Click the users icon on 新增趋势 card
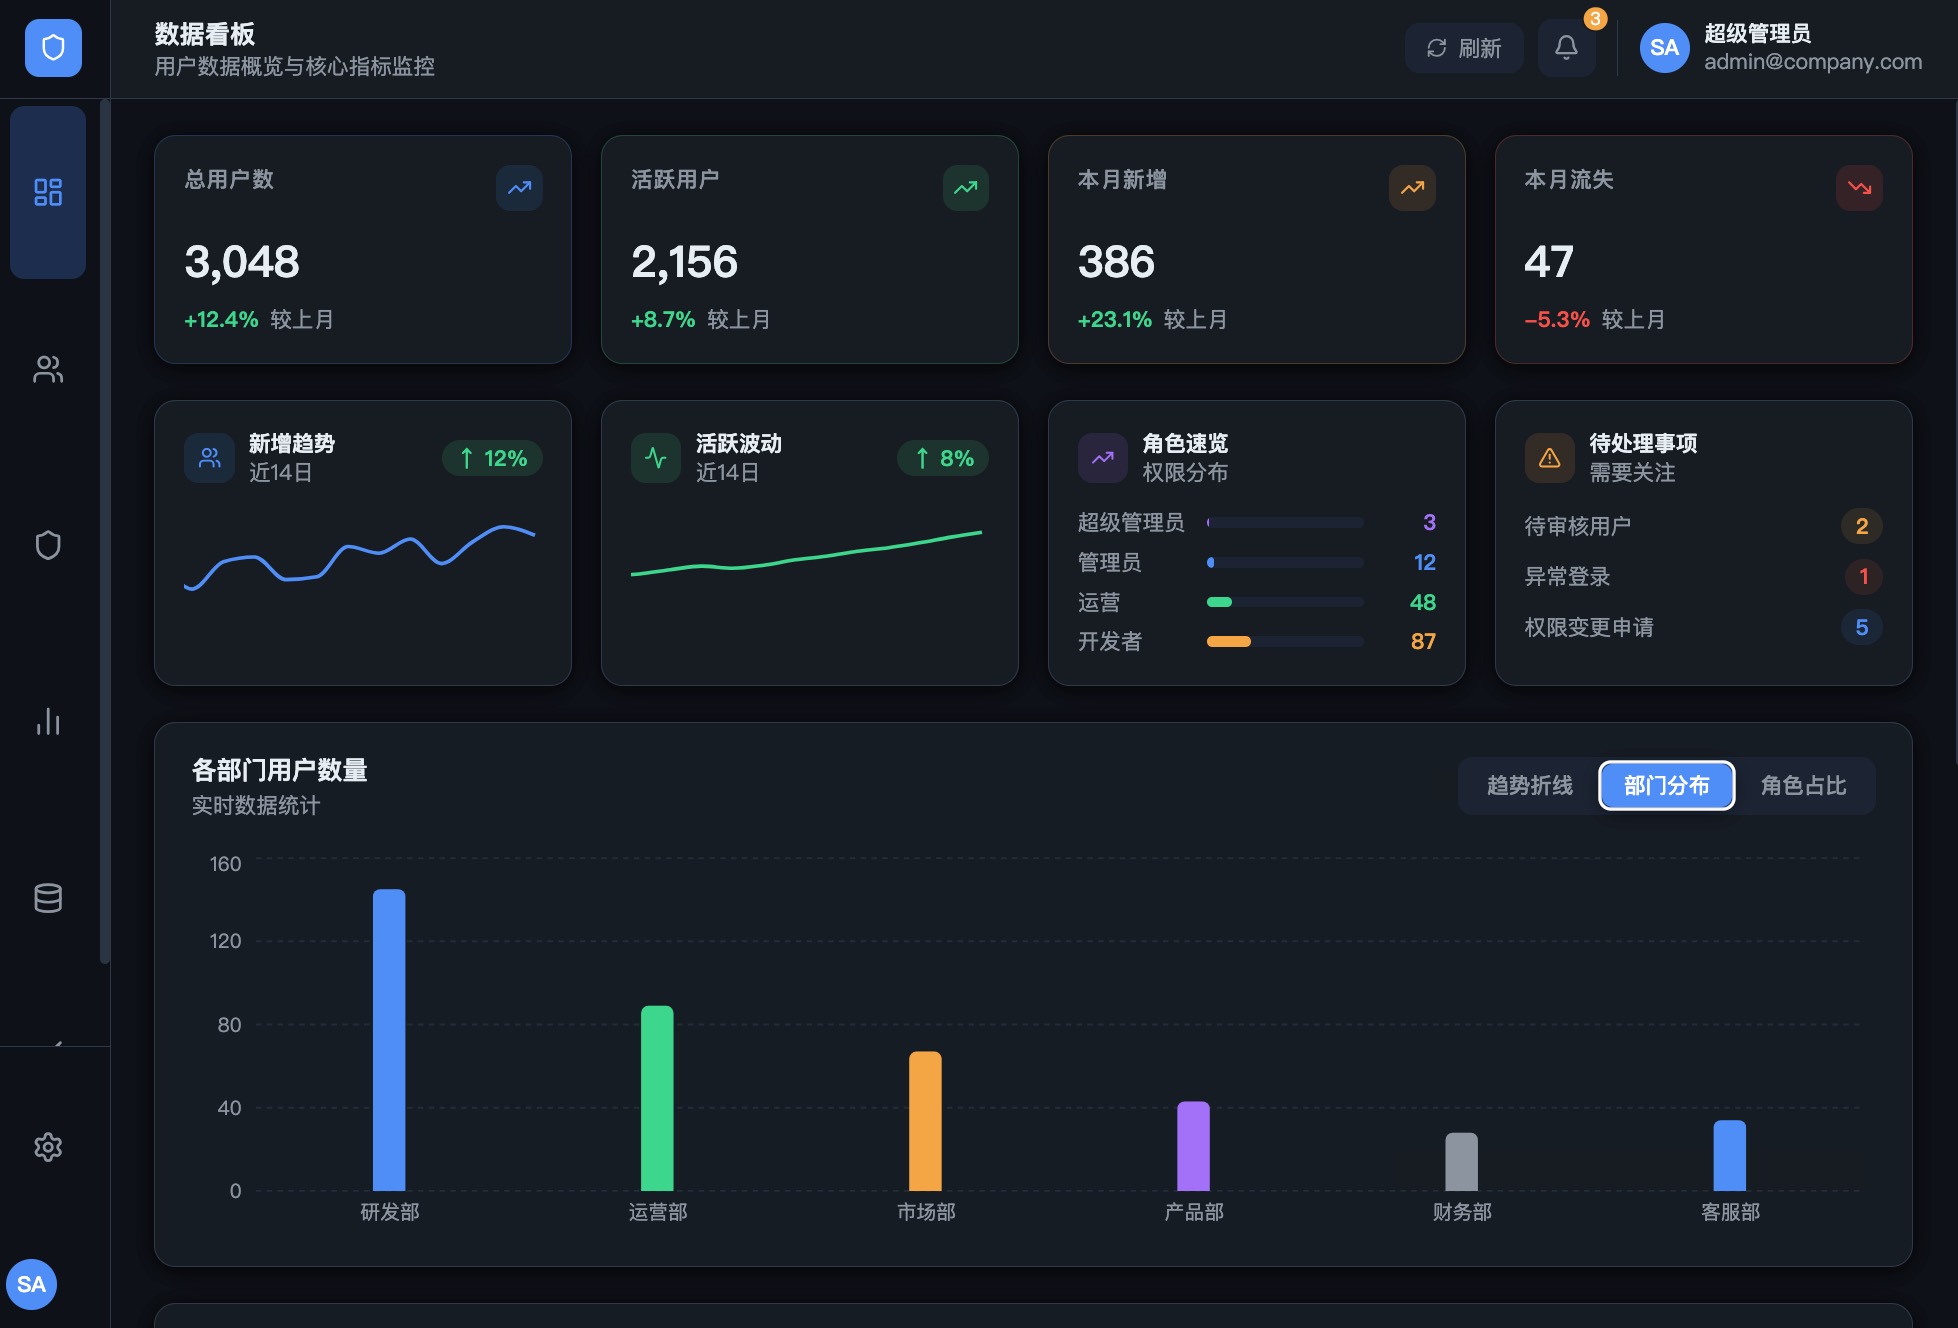This screenshot has width=1958, height=1328. coord(209,458)
